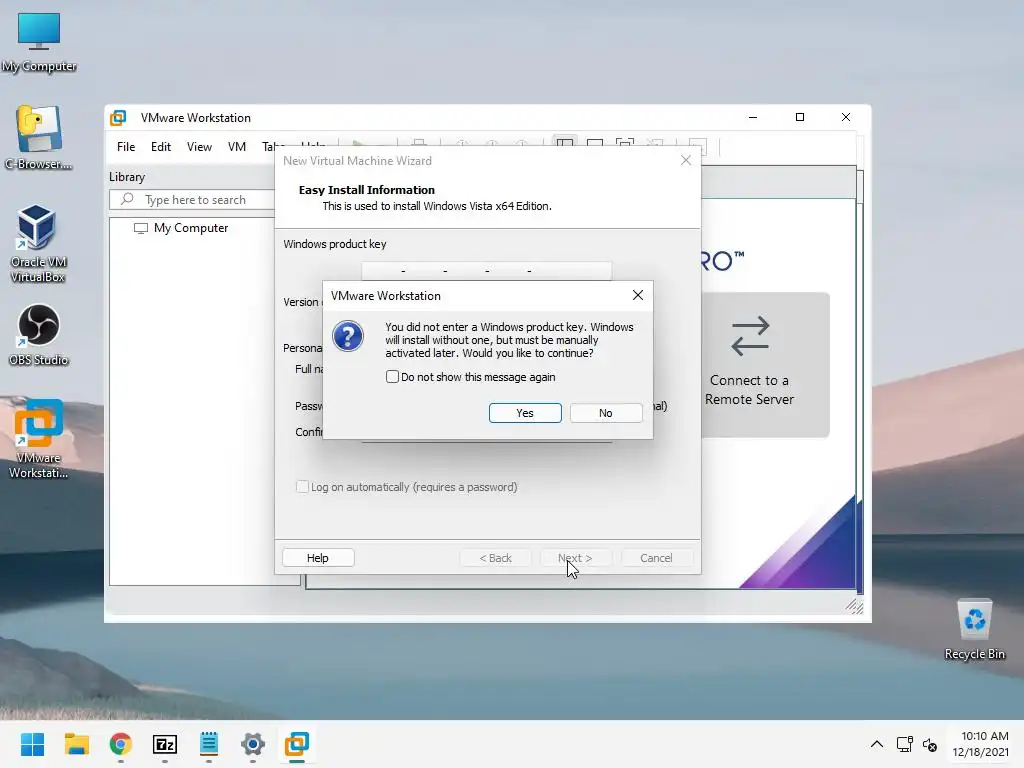1024x768 pixels.
Task: Open Settings gear from the taskbar
Action: [x=253, y=744]
